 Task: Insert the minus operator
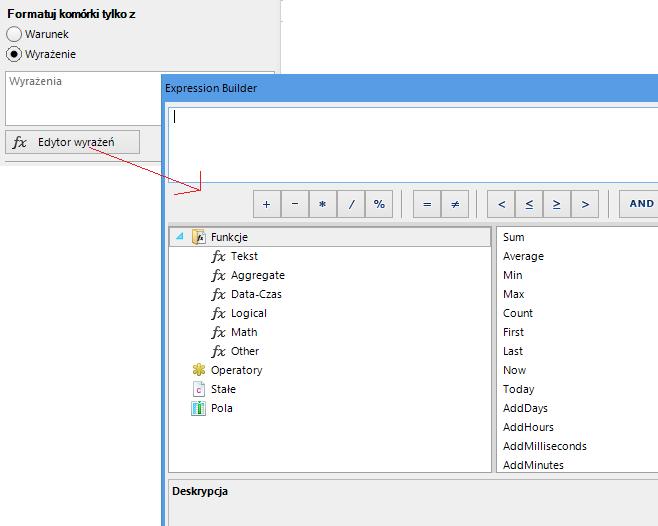[295, 204]
